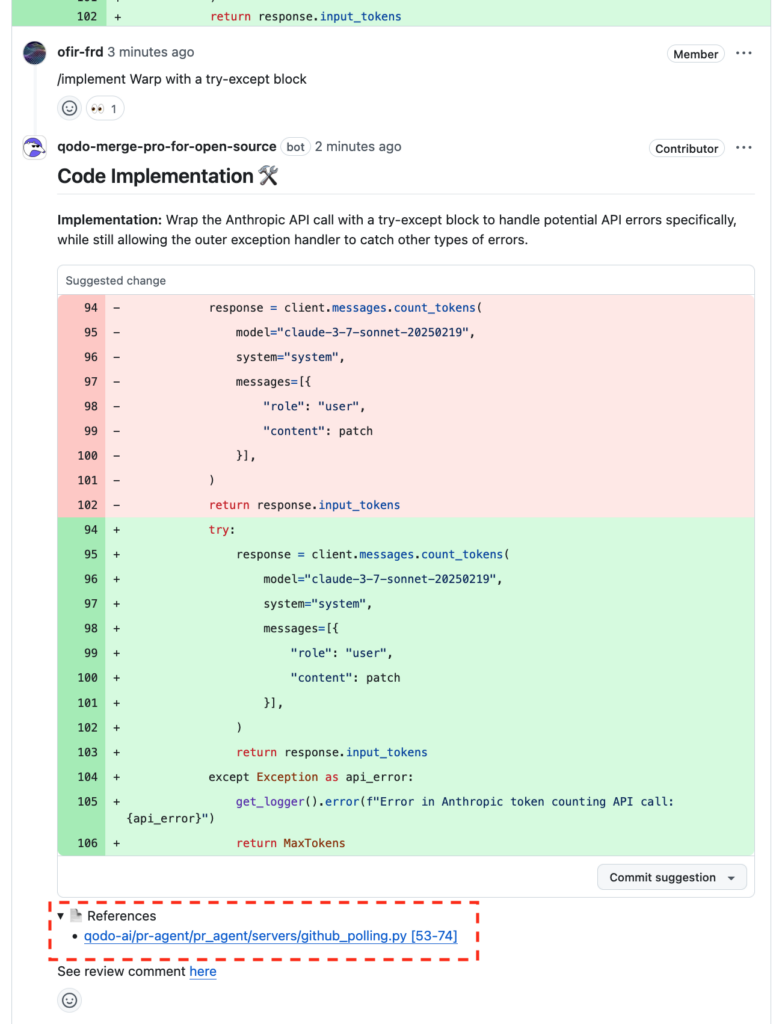Open the kebab menu on the bot's comment

[x=743, y=148]
